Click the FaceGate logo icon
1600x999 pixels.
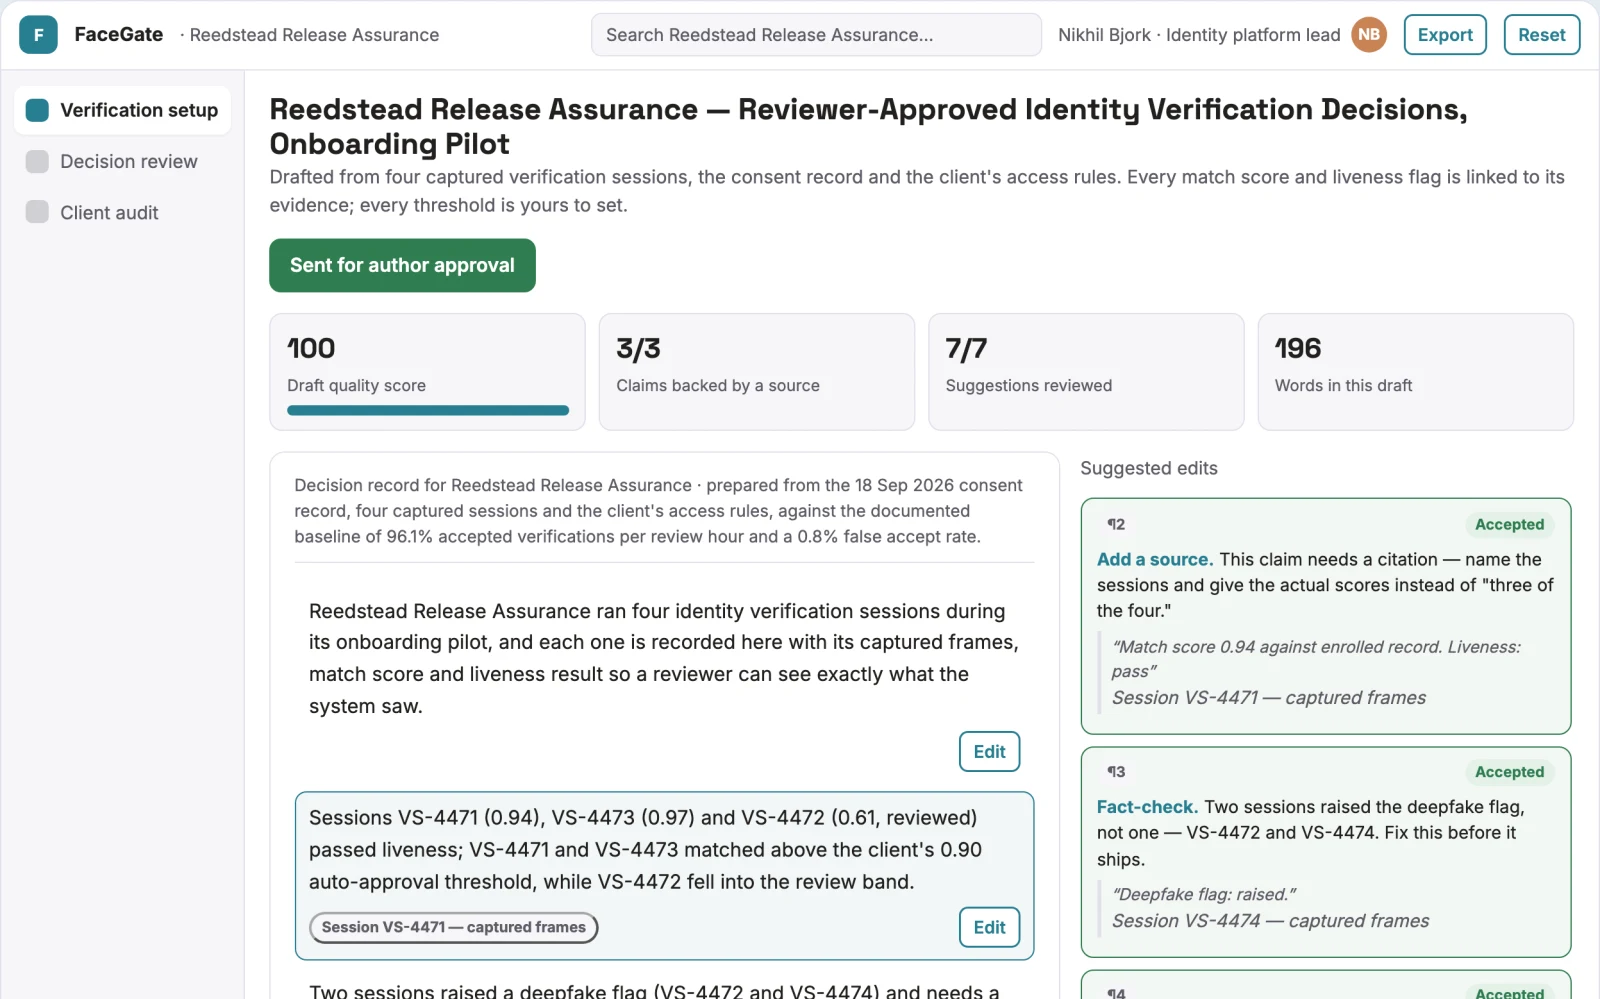pos(38,35)
